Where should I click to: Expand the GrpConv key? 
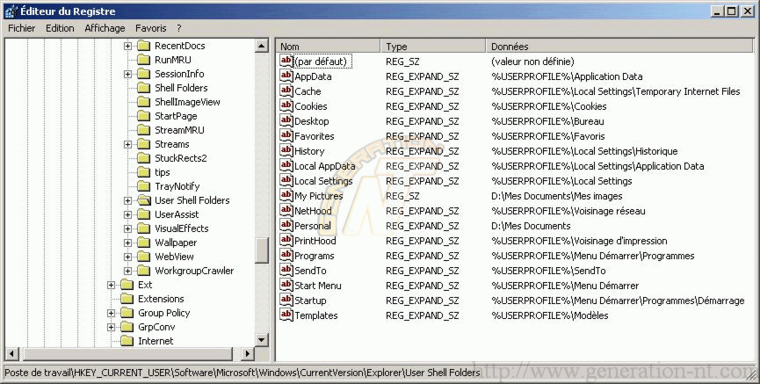[x=111, y=327]
